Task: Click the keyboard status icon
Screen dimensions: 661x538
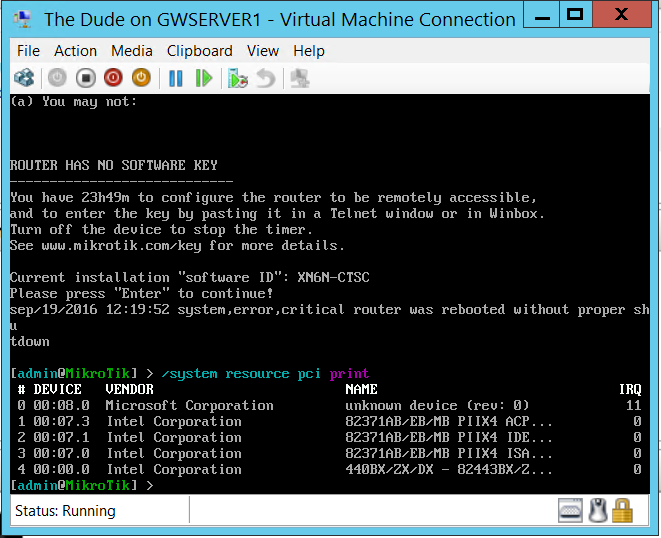Action: click(570, 510)
